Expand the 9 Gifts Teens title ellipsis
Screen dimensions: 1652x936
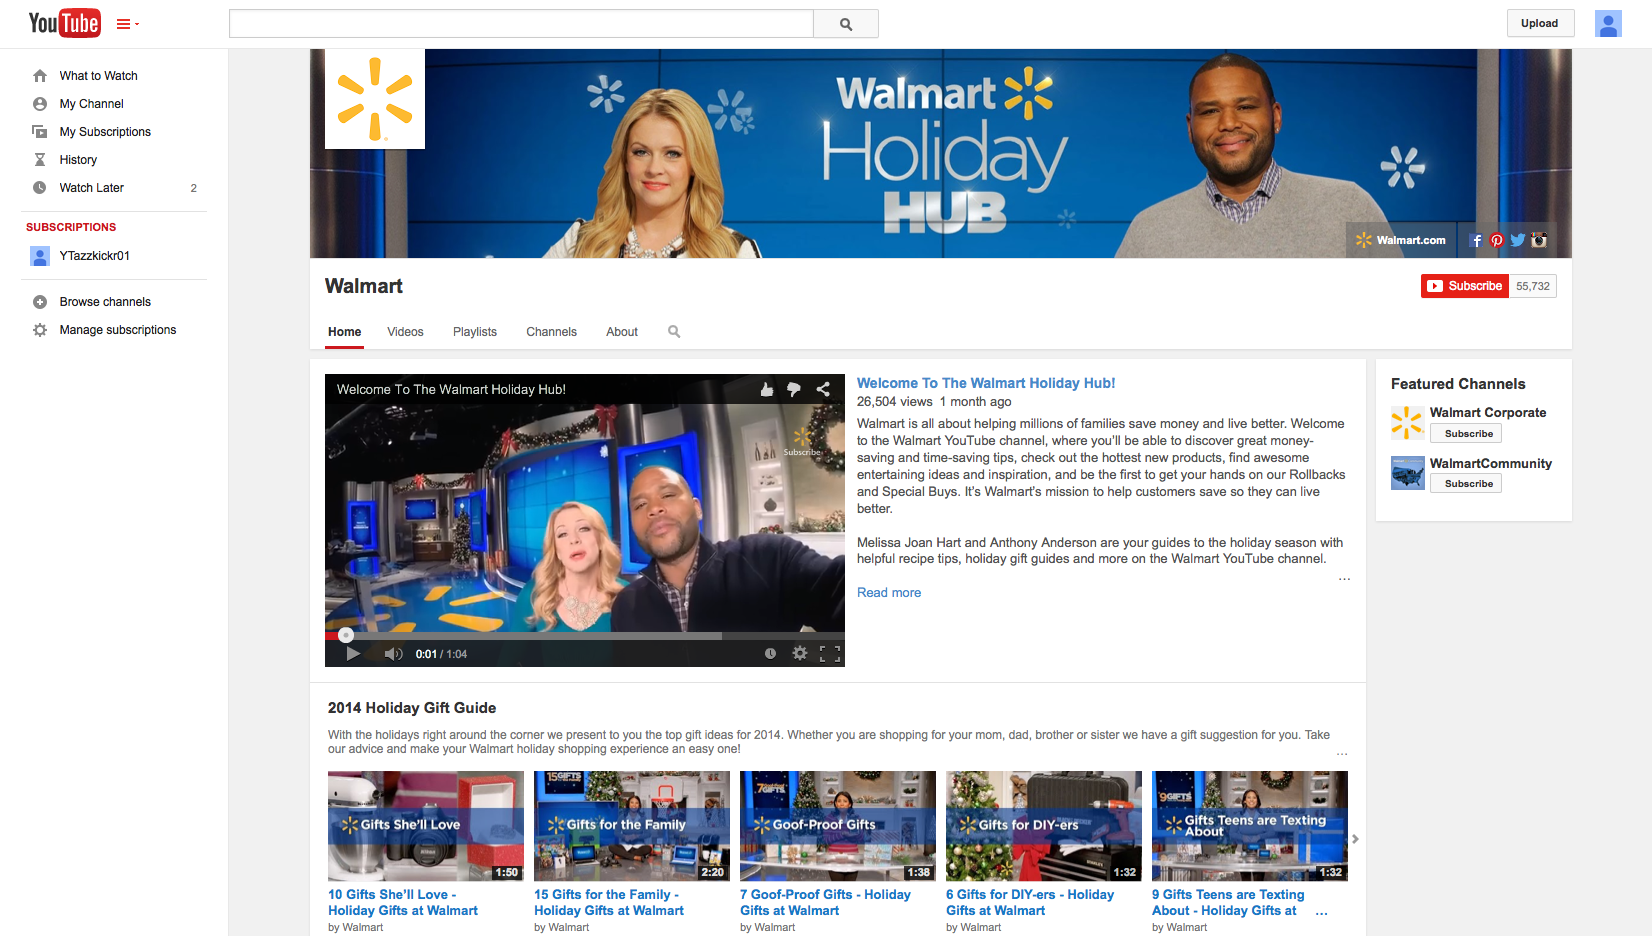[x=1321, y=912]
